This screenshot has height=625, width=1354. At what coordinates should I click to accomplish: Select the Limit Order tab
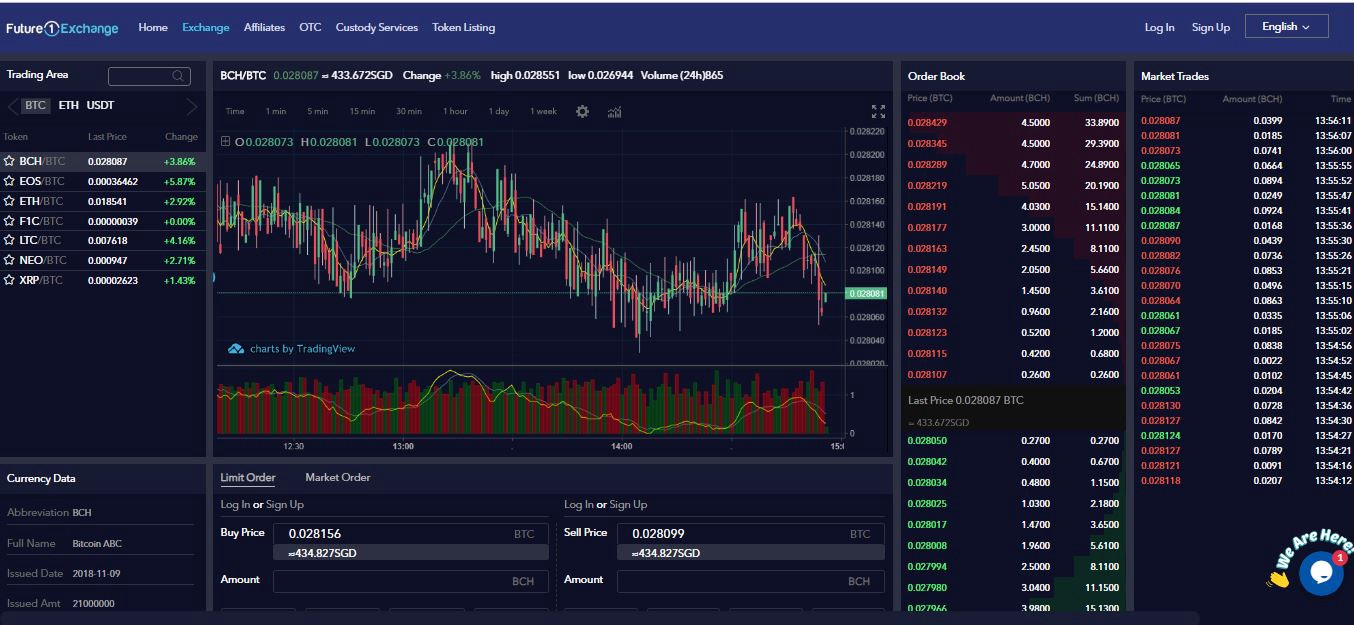(x=248, y=478)
